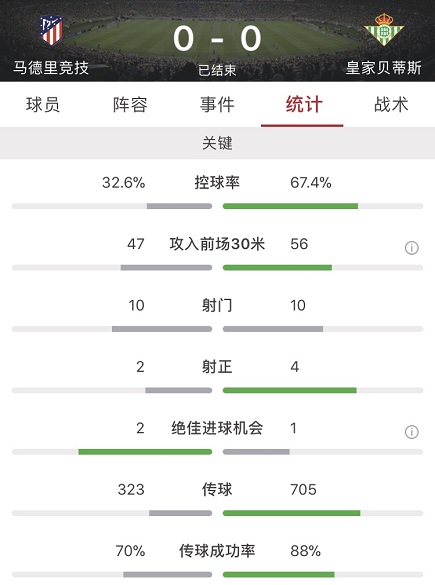This screenshot has width=435, height=585.
Task: Switch to the 阵容 tab
Action: pos(130,104)
